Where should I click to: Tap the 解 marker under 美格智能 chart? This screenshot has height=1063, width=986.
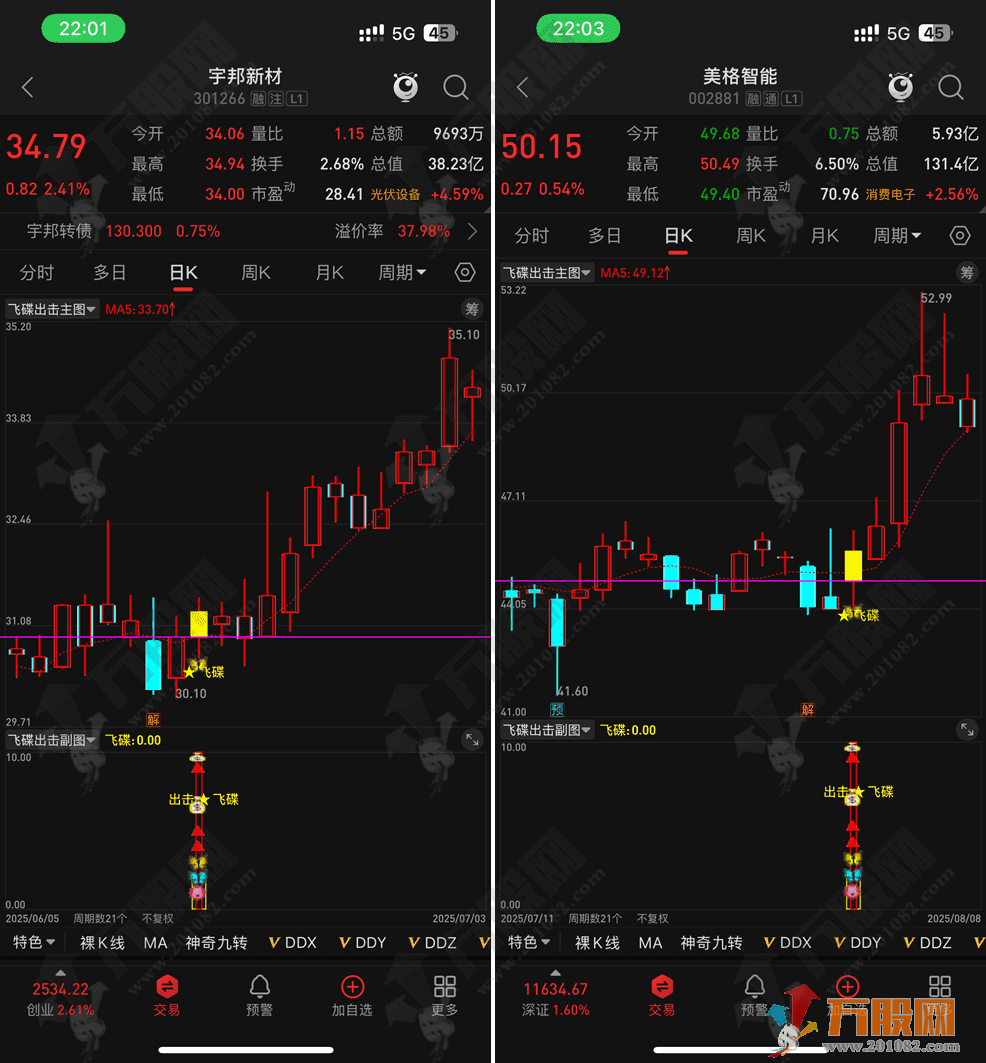click(807, 710)
